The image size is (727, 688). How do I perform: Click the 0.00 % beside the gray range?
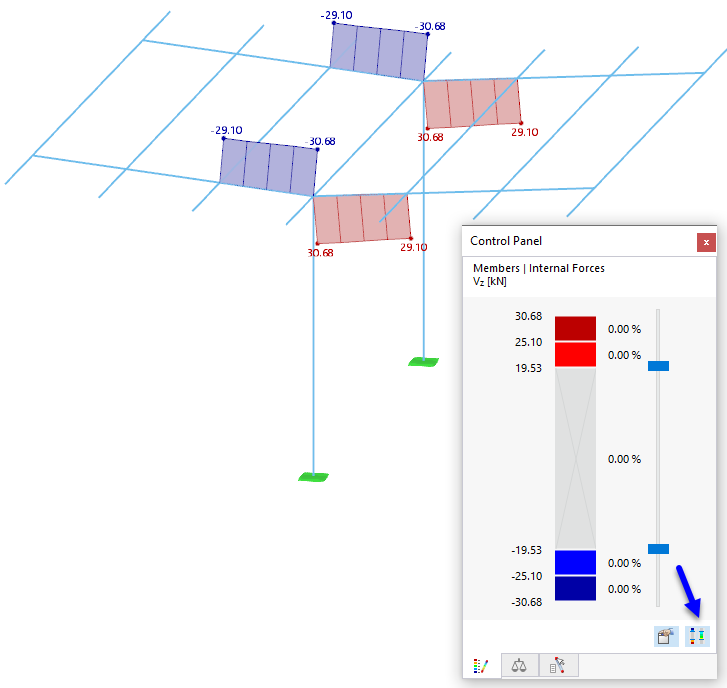pos(624,459)
